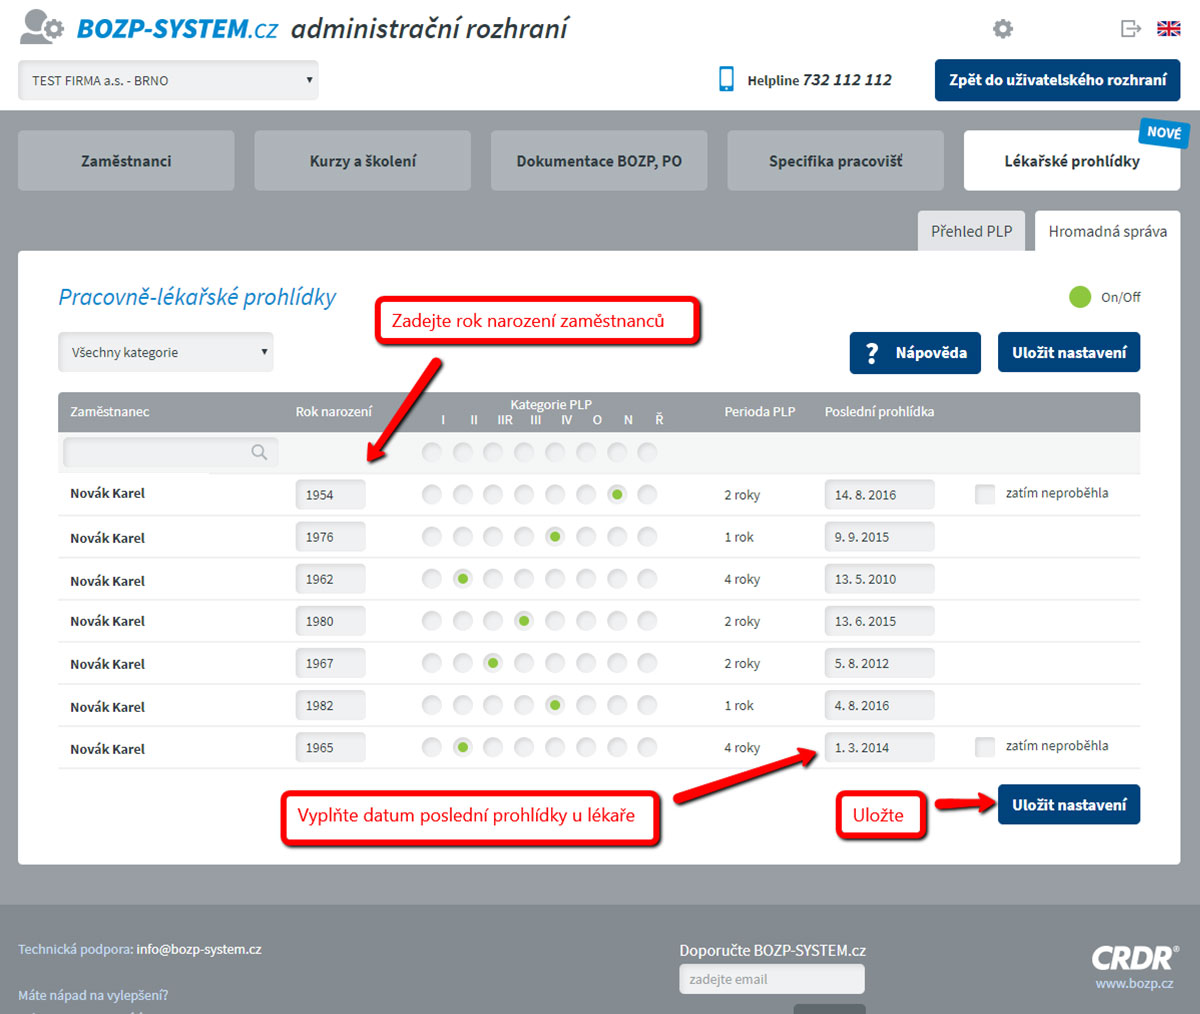The image size is (1200, 1014).
Task: Click the birth year field showing 1954
Action: 330,495
